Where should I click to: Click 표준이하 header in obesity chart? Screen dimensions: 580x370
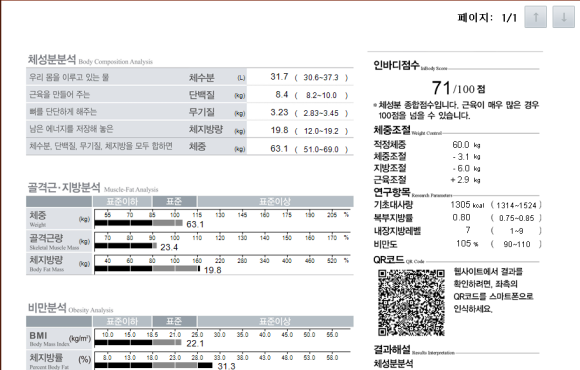(x=122, y=321)
